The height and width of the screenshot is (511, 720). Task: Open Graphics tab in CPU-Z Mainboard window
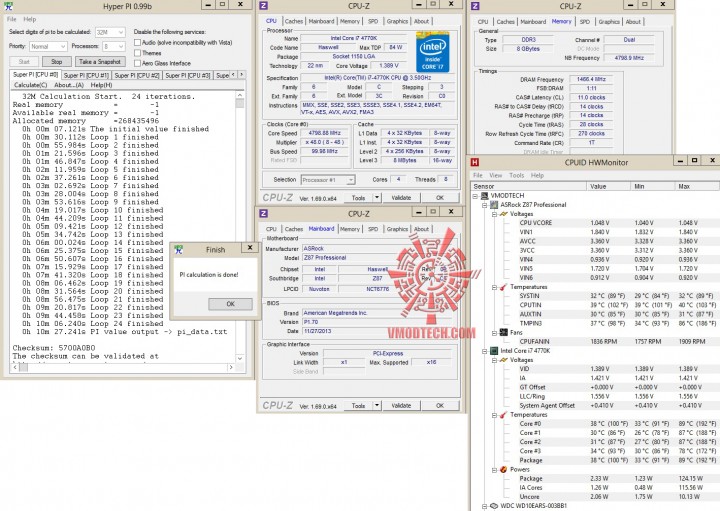397,229
